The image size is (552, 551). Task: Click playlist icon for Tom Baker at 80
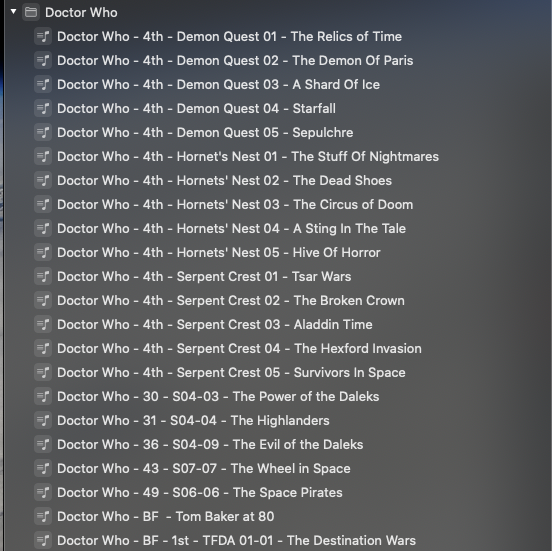coord(43,516)
